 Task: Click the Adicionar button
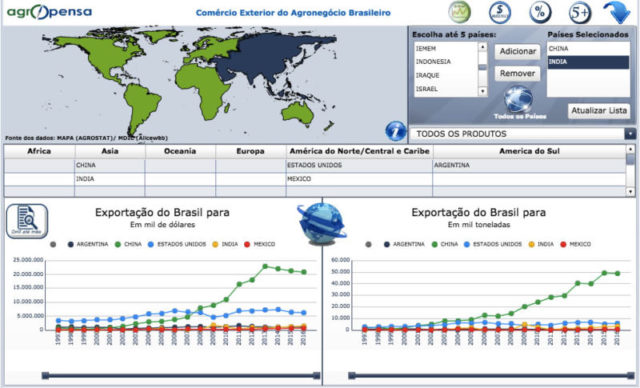[x=518, y=51]
